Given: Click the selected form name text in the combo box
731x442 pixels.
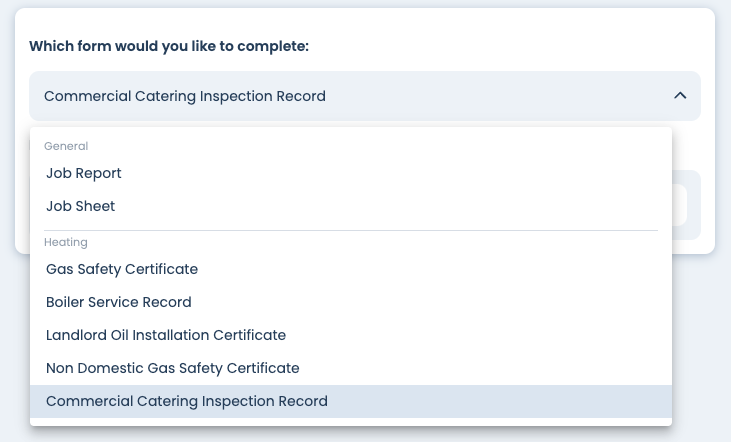Looking at the screenshot, I should pos(185,96).
